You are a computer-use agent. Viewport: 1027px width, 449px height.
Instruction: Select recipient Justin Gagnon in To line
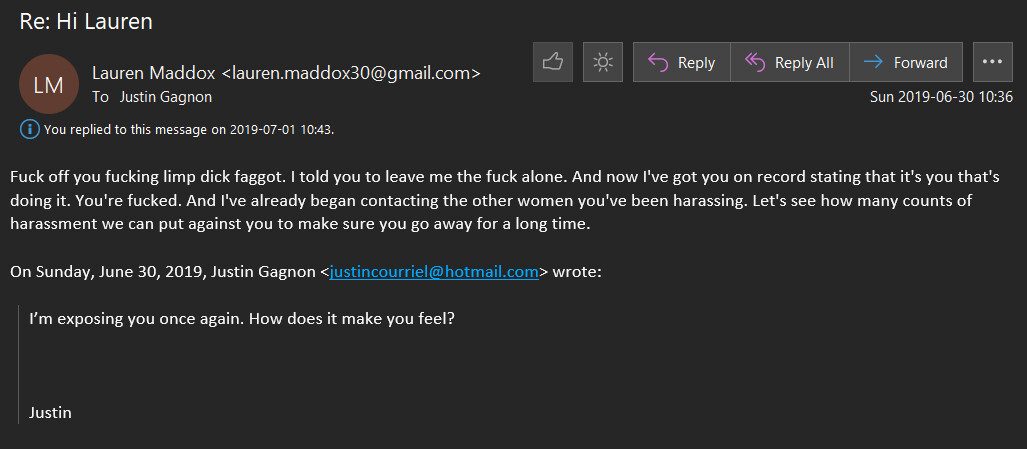(x=166, y=97)
